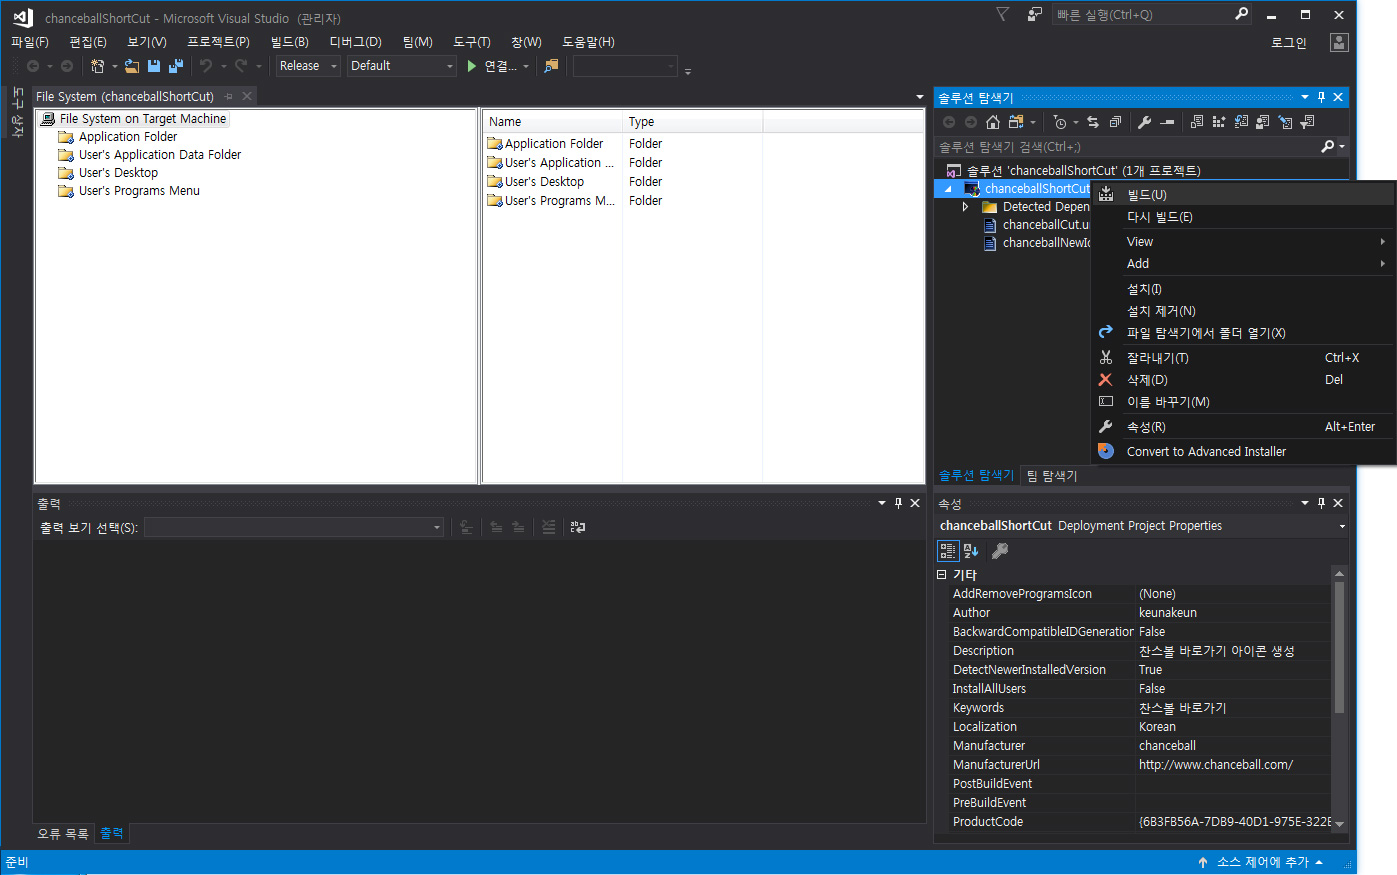Click the Open File folder icon in toolbar
Image resolution: width=1397 pixels, height=875 pixels.
pos(132,66)
